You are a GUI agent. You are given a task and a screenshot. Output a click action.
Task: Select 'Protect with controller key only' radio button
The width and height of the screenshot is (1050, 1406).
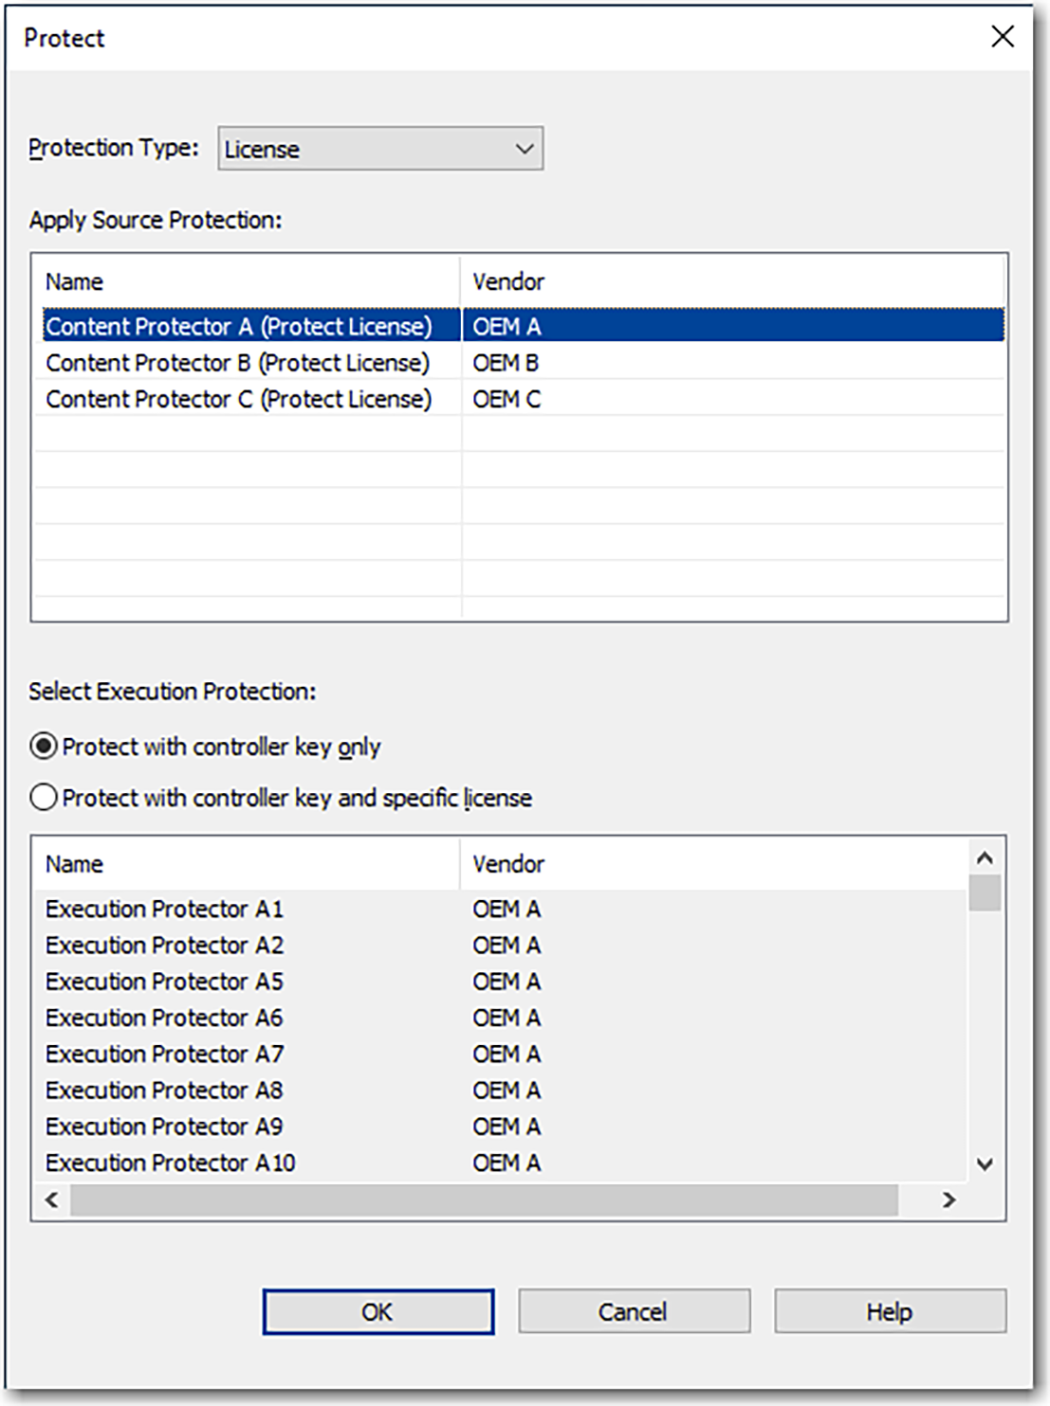44,746
